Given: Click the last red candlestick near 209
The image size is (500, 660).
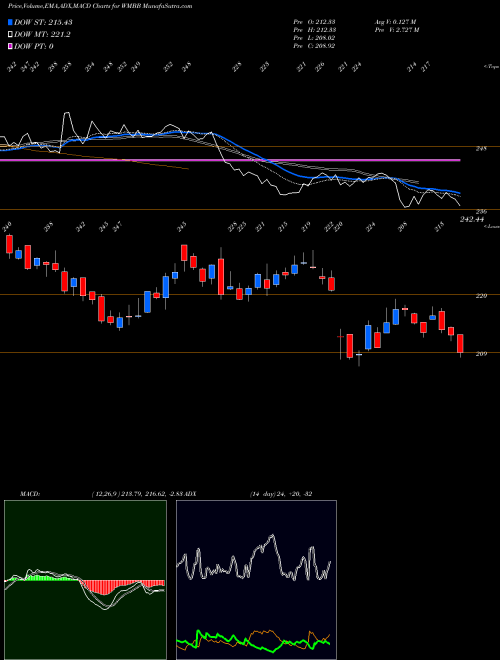Looking at the screenshot, I should (x=460, y=343).
